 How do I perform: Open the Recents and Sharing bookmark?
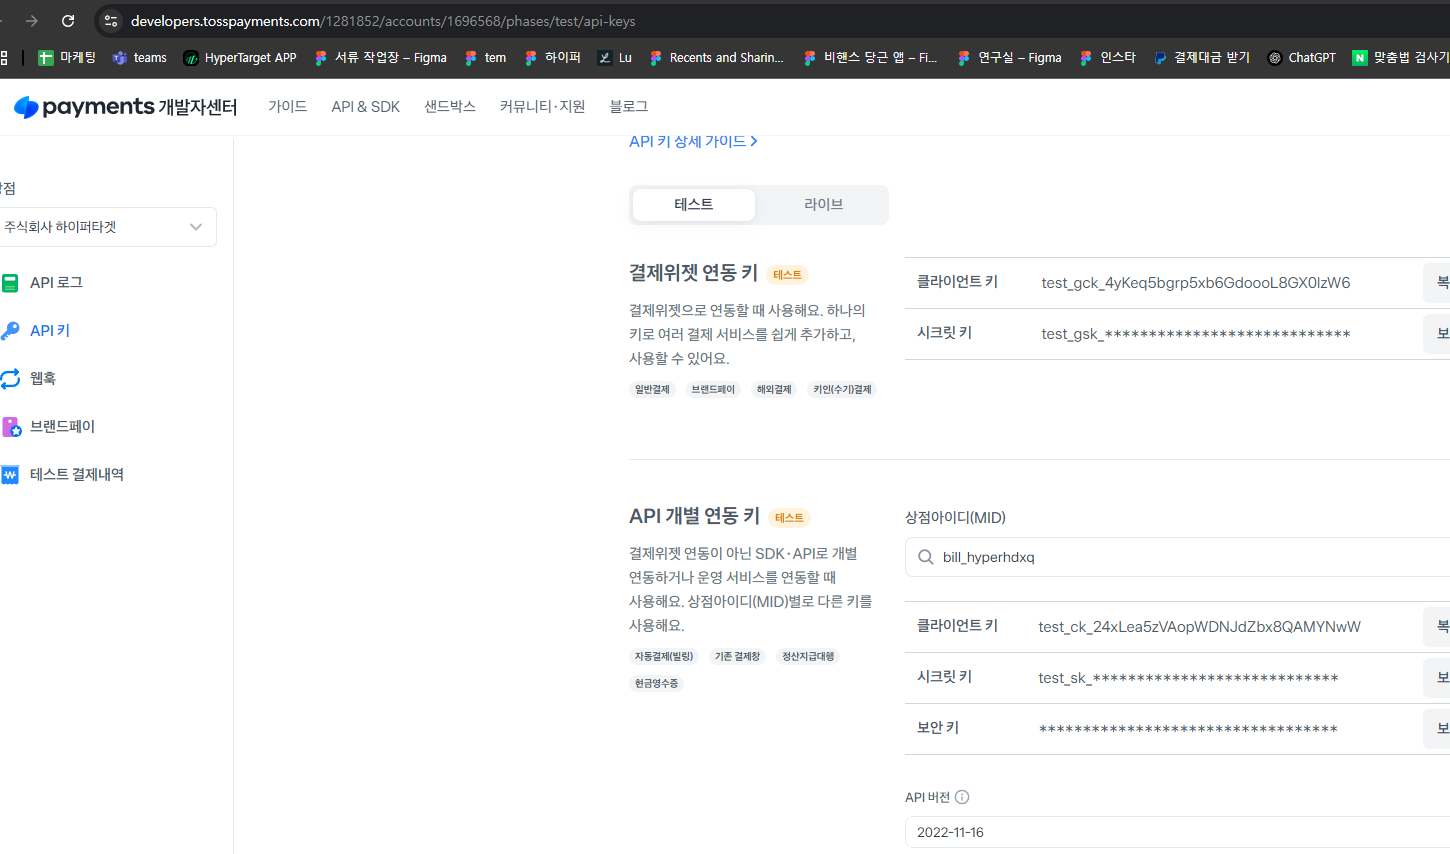(x=716, y=57)
